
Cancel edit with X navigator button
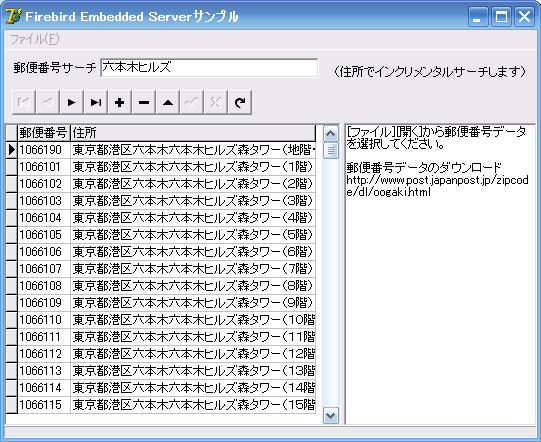216,102
